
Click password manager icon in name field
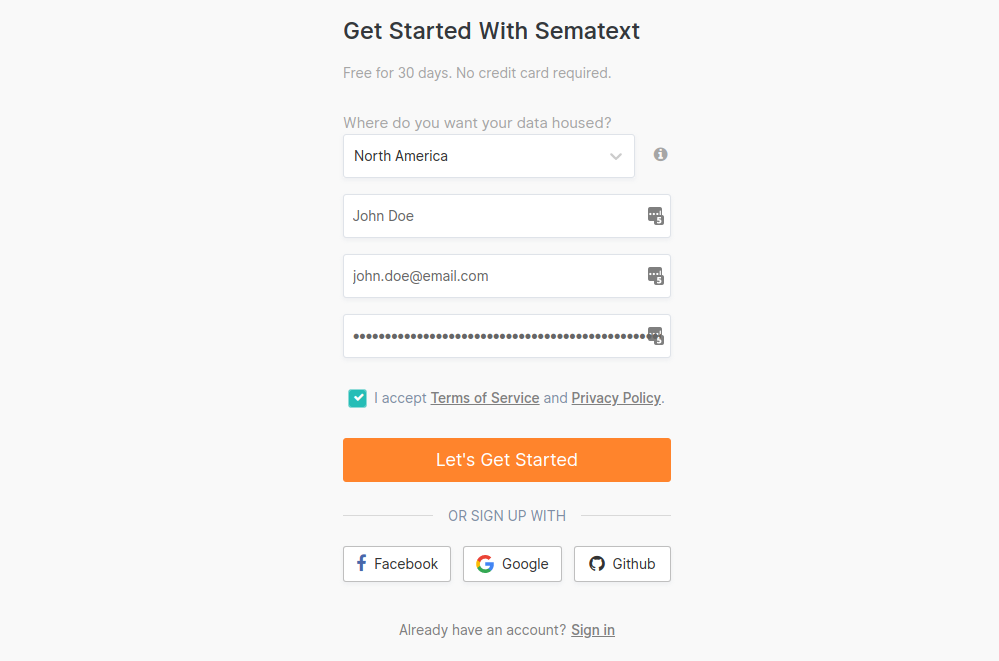[656, 216]
